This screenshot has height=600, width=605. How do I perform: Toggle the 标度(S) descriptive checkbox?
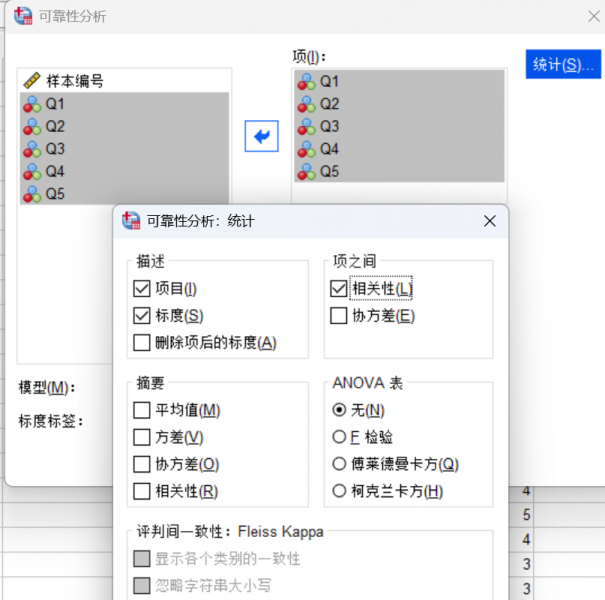point(142,316)
